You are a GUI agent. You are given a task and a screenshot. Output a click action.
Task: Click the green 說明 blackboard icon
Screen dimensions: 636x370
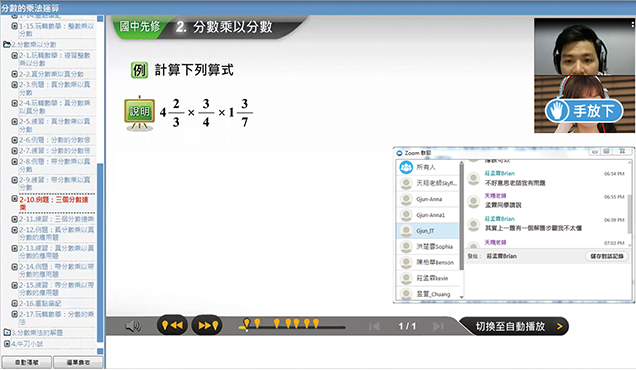(x=140, y=114)
